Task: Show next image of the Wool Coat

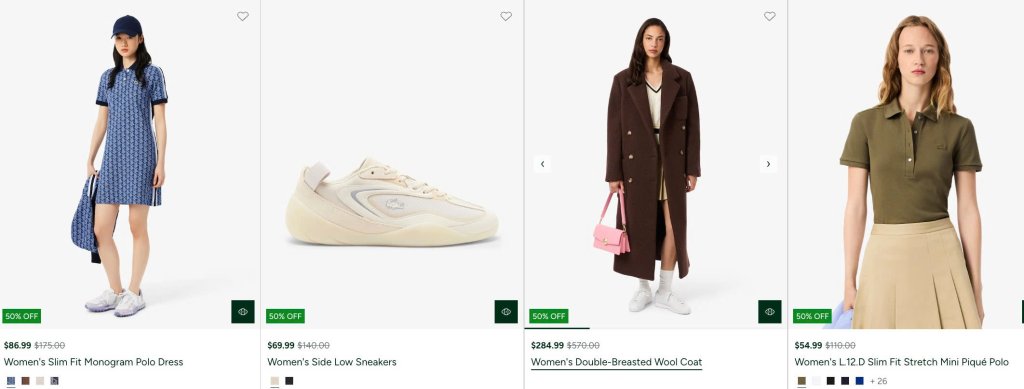Action: pyautogui.click(x=768, y=164)
